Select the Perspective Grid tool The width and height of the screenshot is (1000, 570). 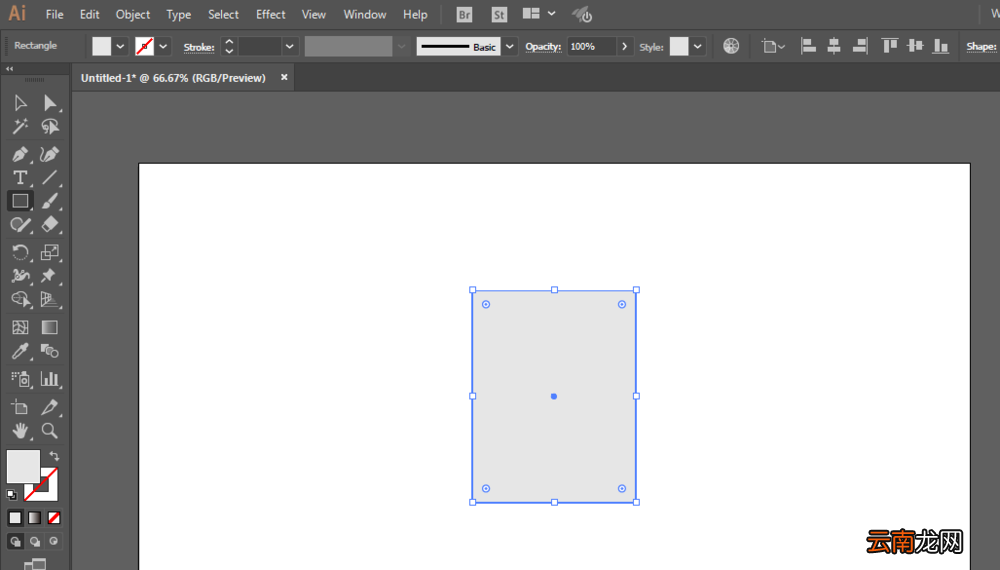(x=50, y=299)
